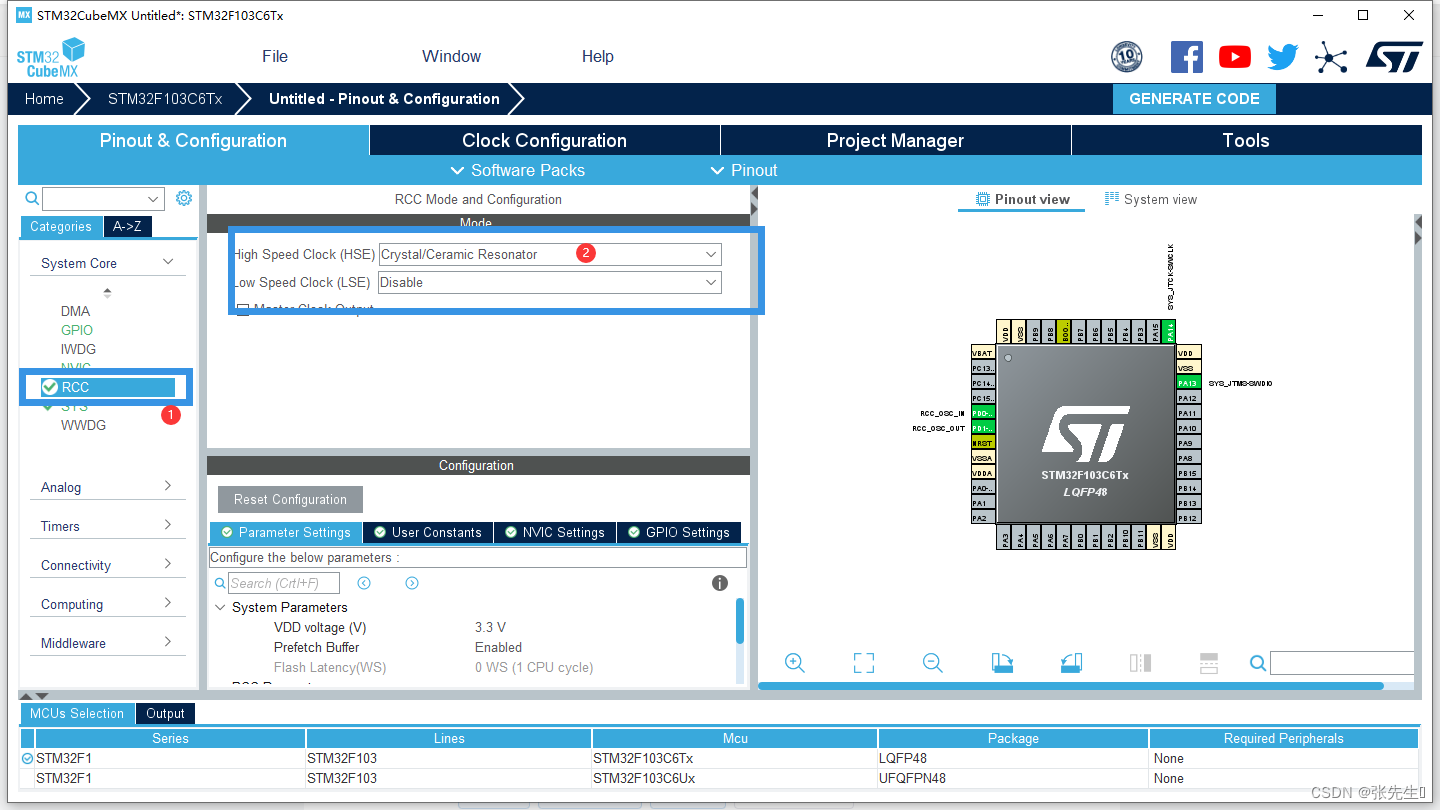Viewport: 1440px width, 810px height.
Task: Select IWDG in System Core list
Action: tap(79, 349)
